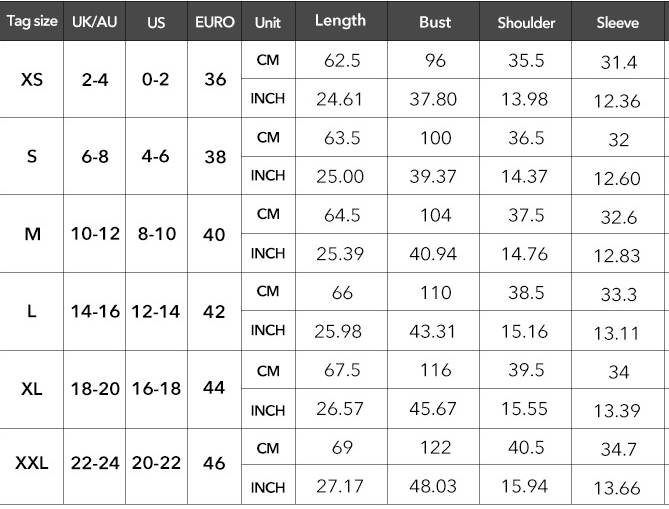Click the XXL tag size cell
The image size is (669, 509).
coord(32,463)
